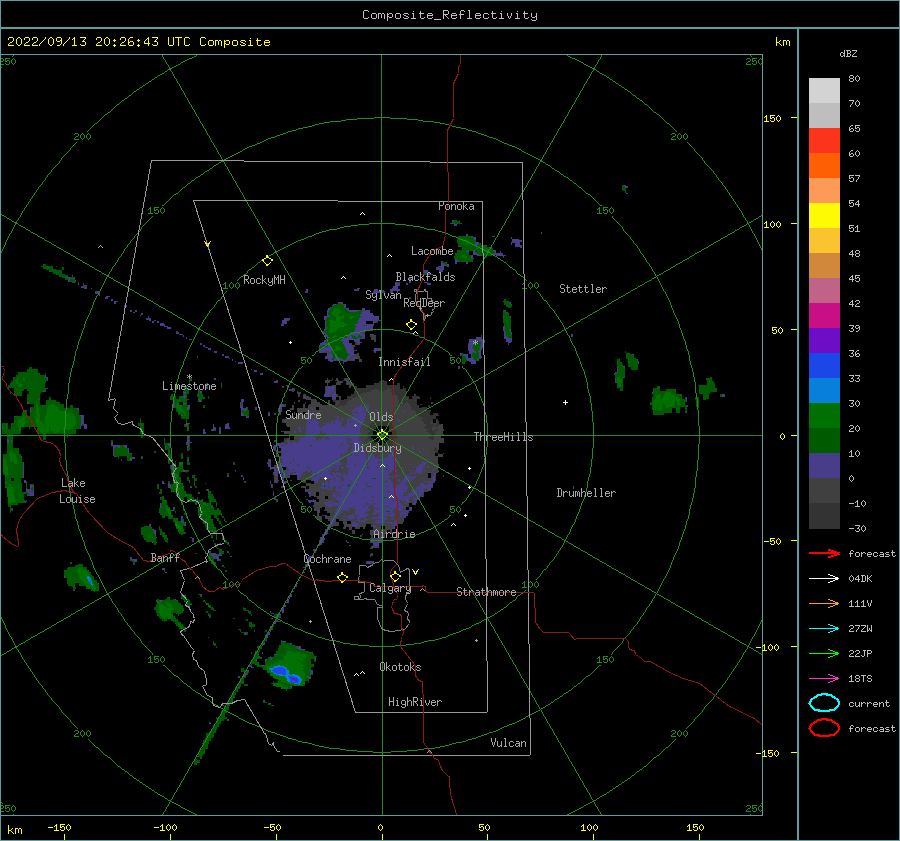Click the 150 tick on right axis
Screen dimensions: 900x841
tap(772, 118)
